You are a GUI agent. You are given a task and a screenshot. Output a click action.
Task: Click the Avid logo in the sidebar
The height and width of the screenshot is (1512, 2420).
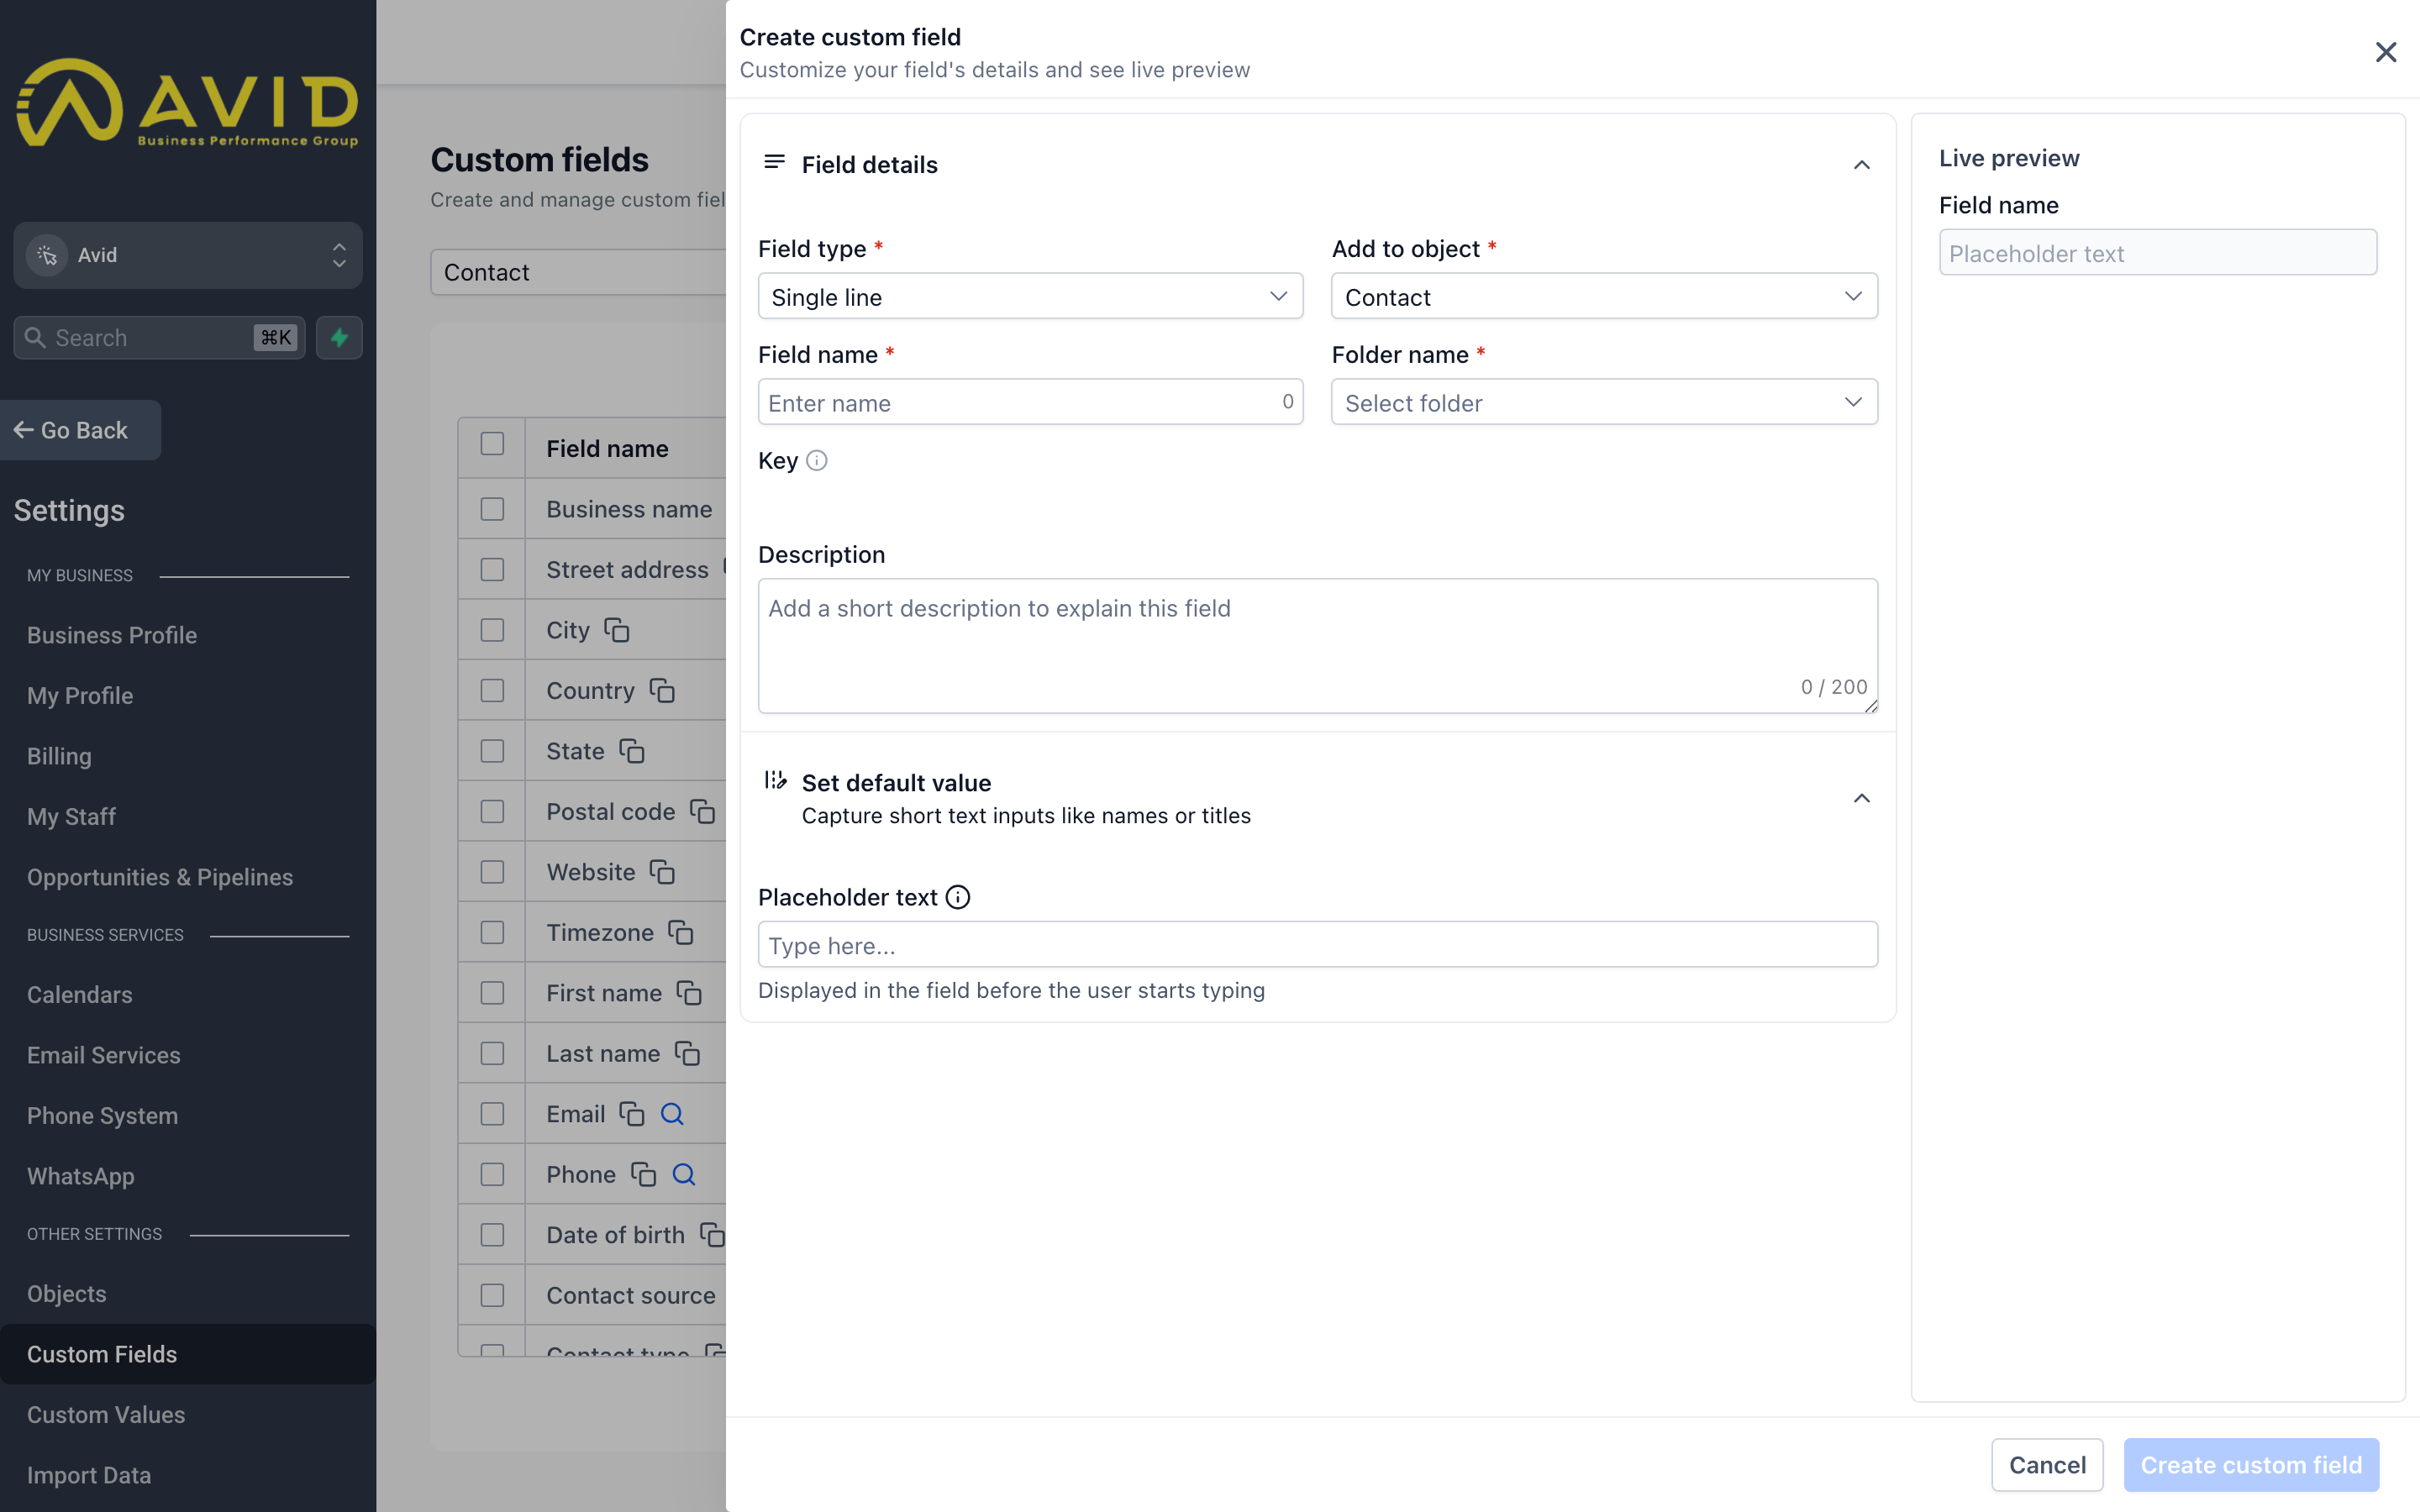(187, 102)
